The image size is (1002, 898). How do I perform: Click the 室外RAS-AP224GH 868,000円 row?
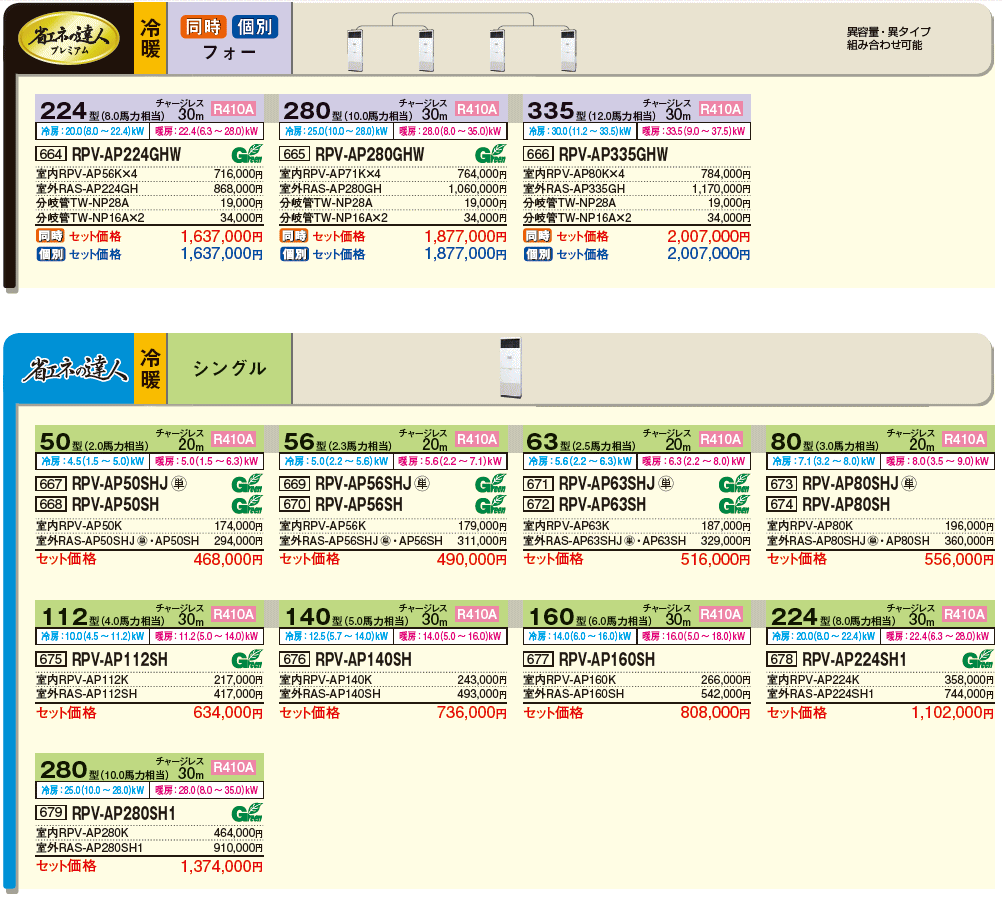(150, 189)
